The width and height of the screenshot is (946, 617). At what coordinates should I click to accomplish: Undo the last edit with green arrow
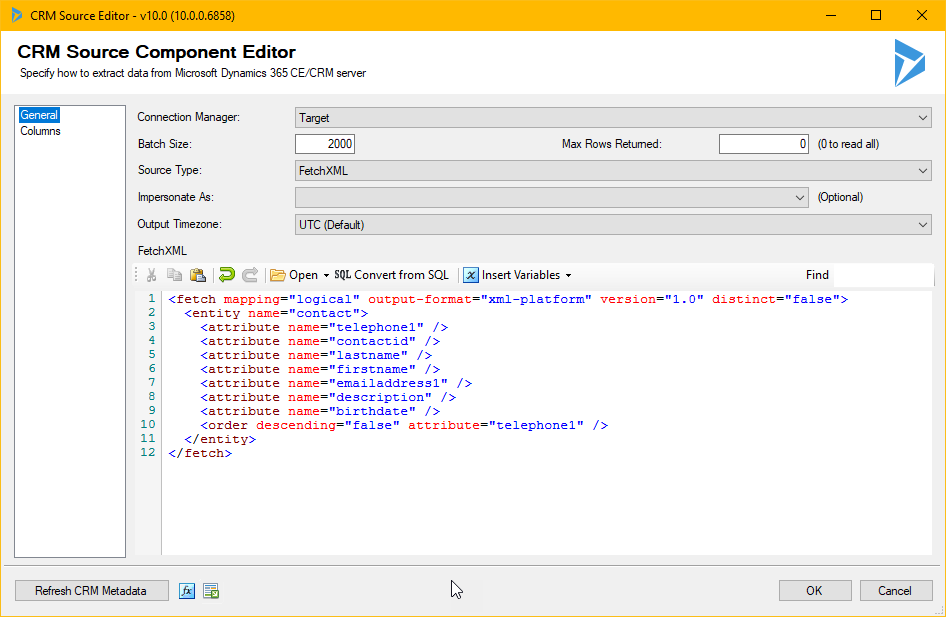227,275
